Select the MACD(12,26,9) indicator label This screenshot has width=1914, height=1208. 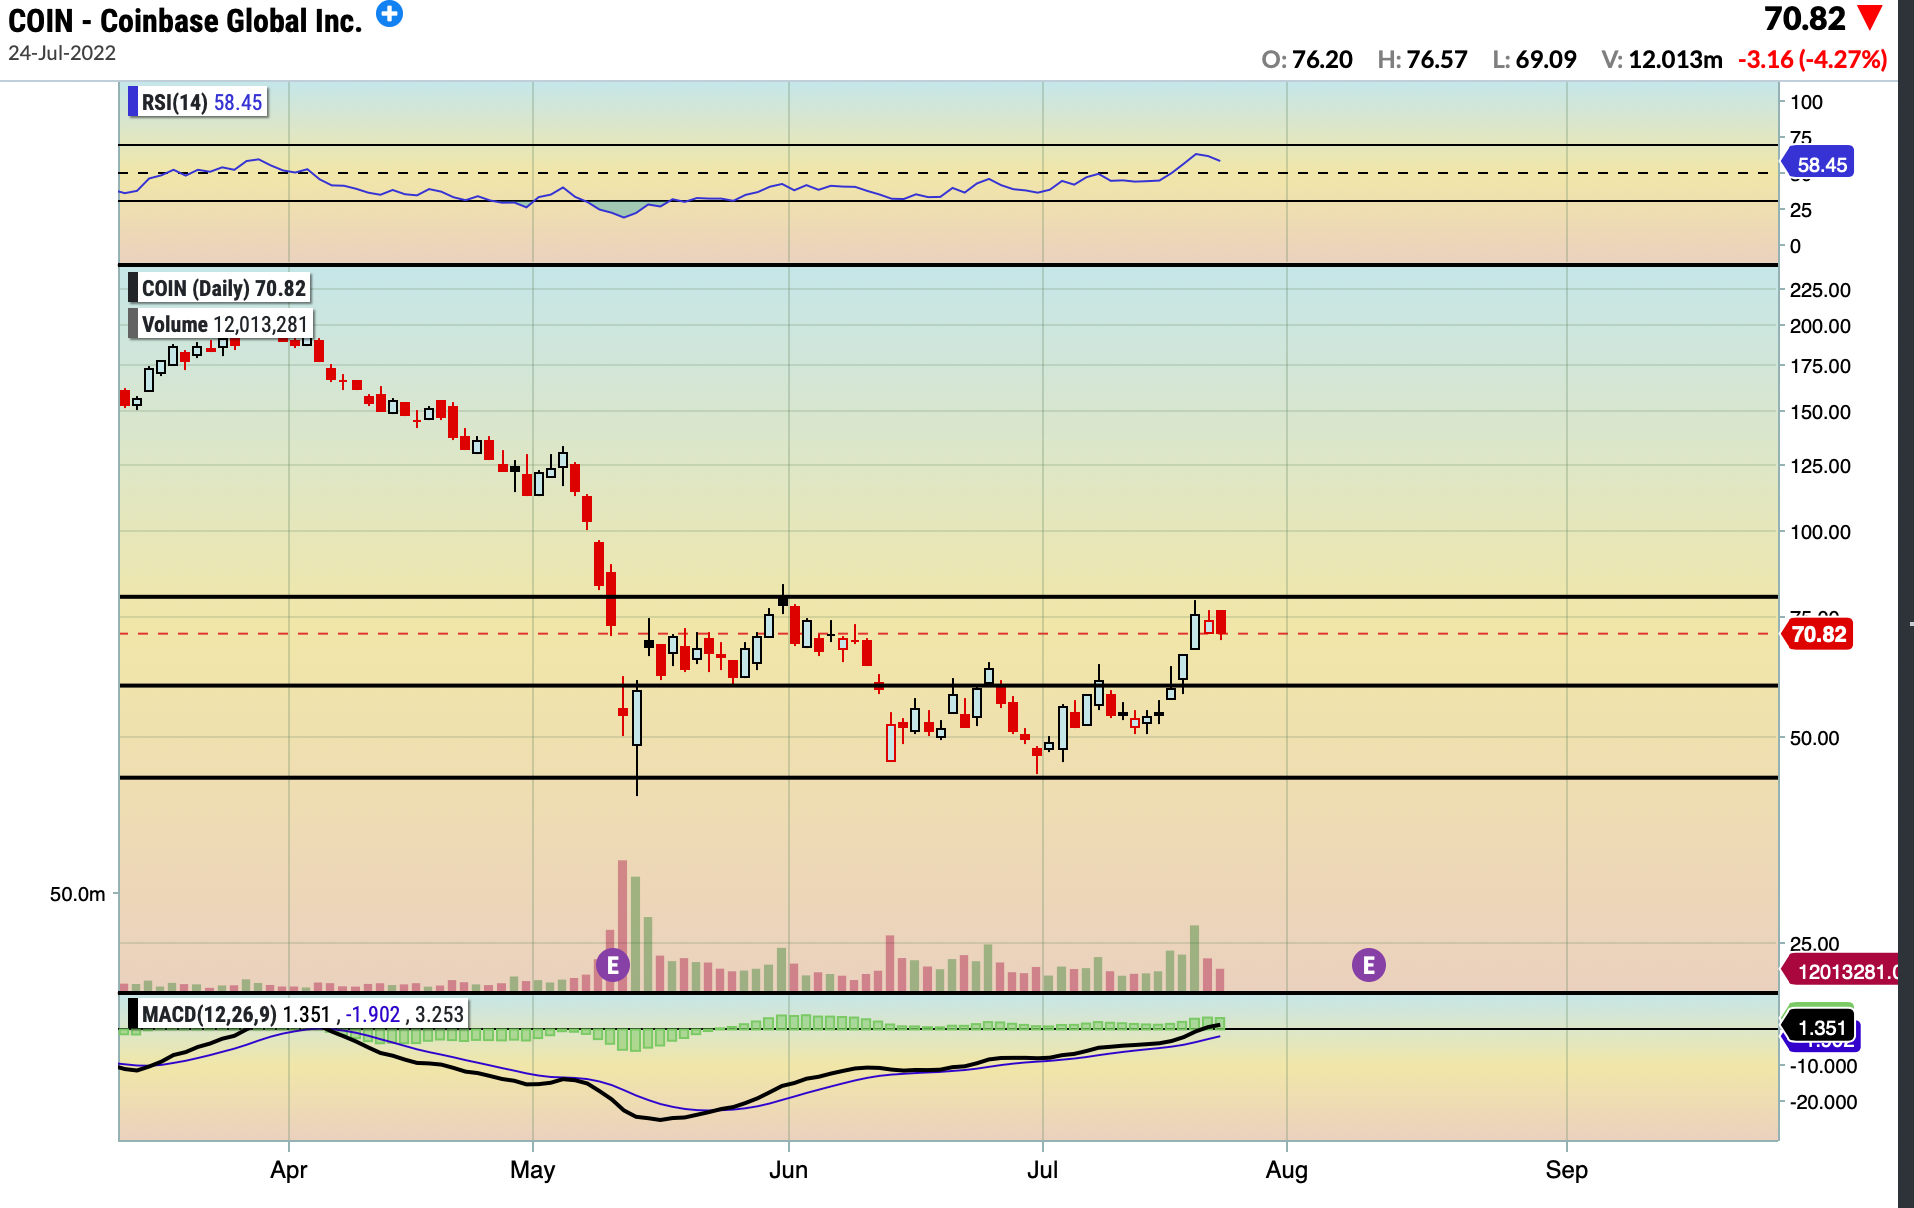pos(298,1014)
